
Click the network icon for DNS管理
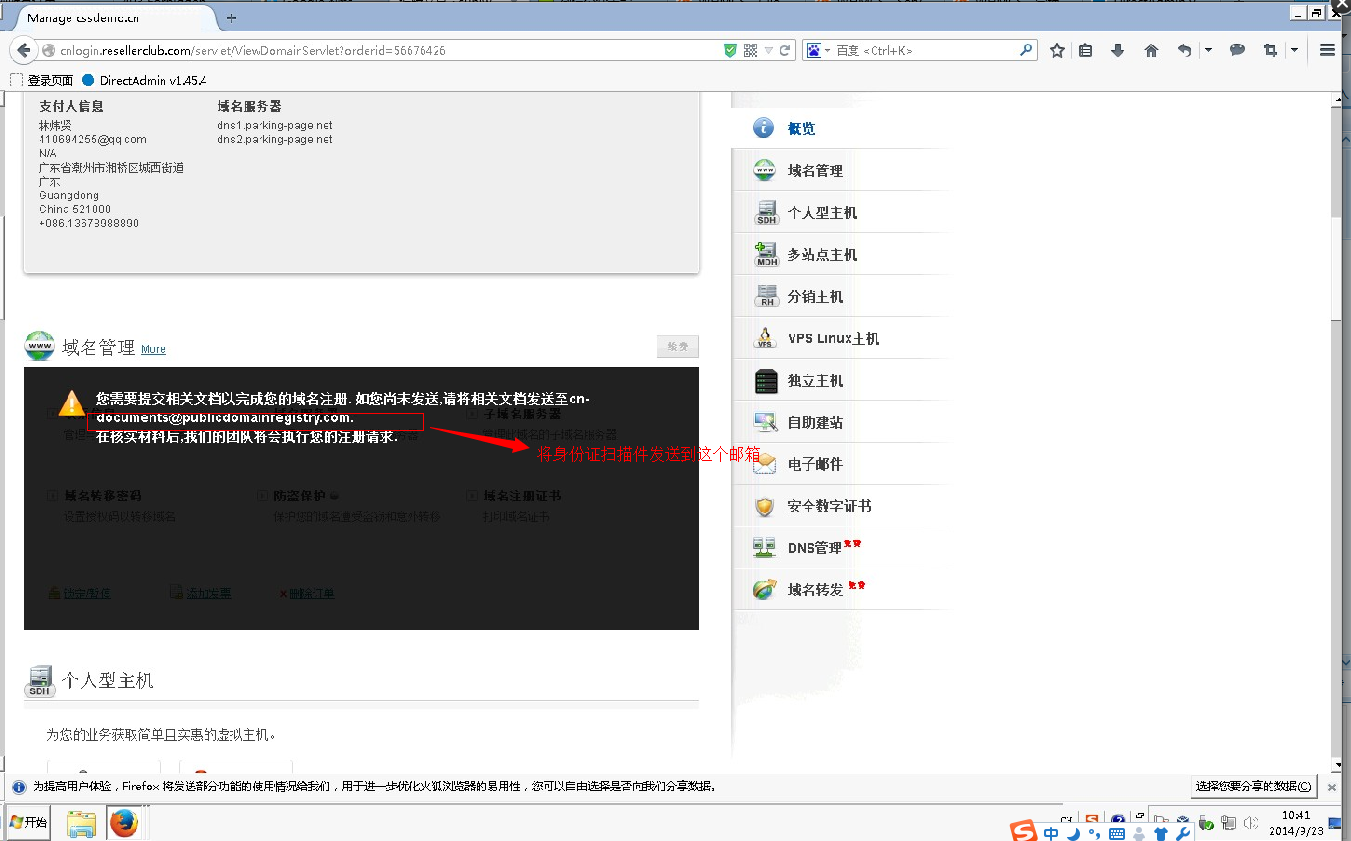tap(764, 548)
